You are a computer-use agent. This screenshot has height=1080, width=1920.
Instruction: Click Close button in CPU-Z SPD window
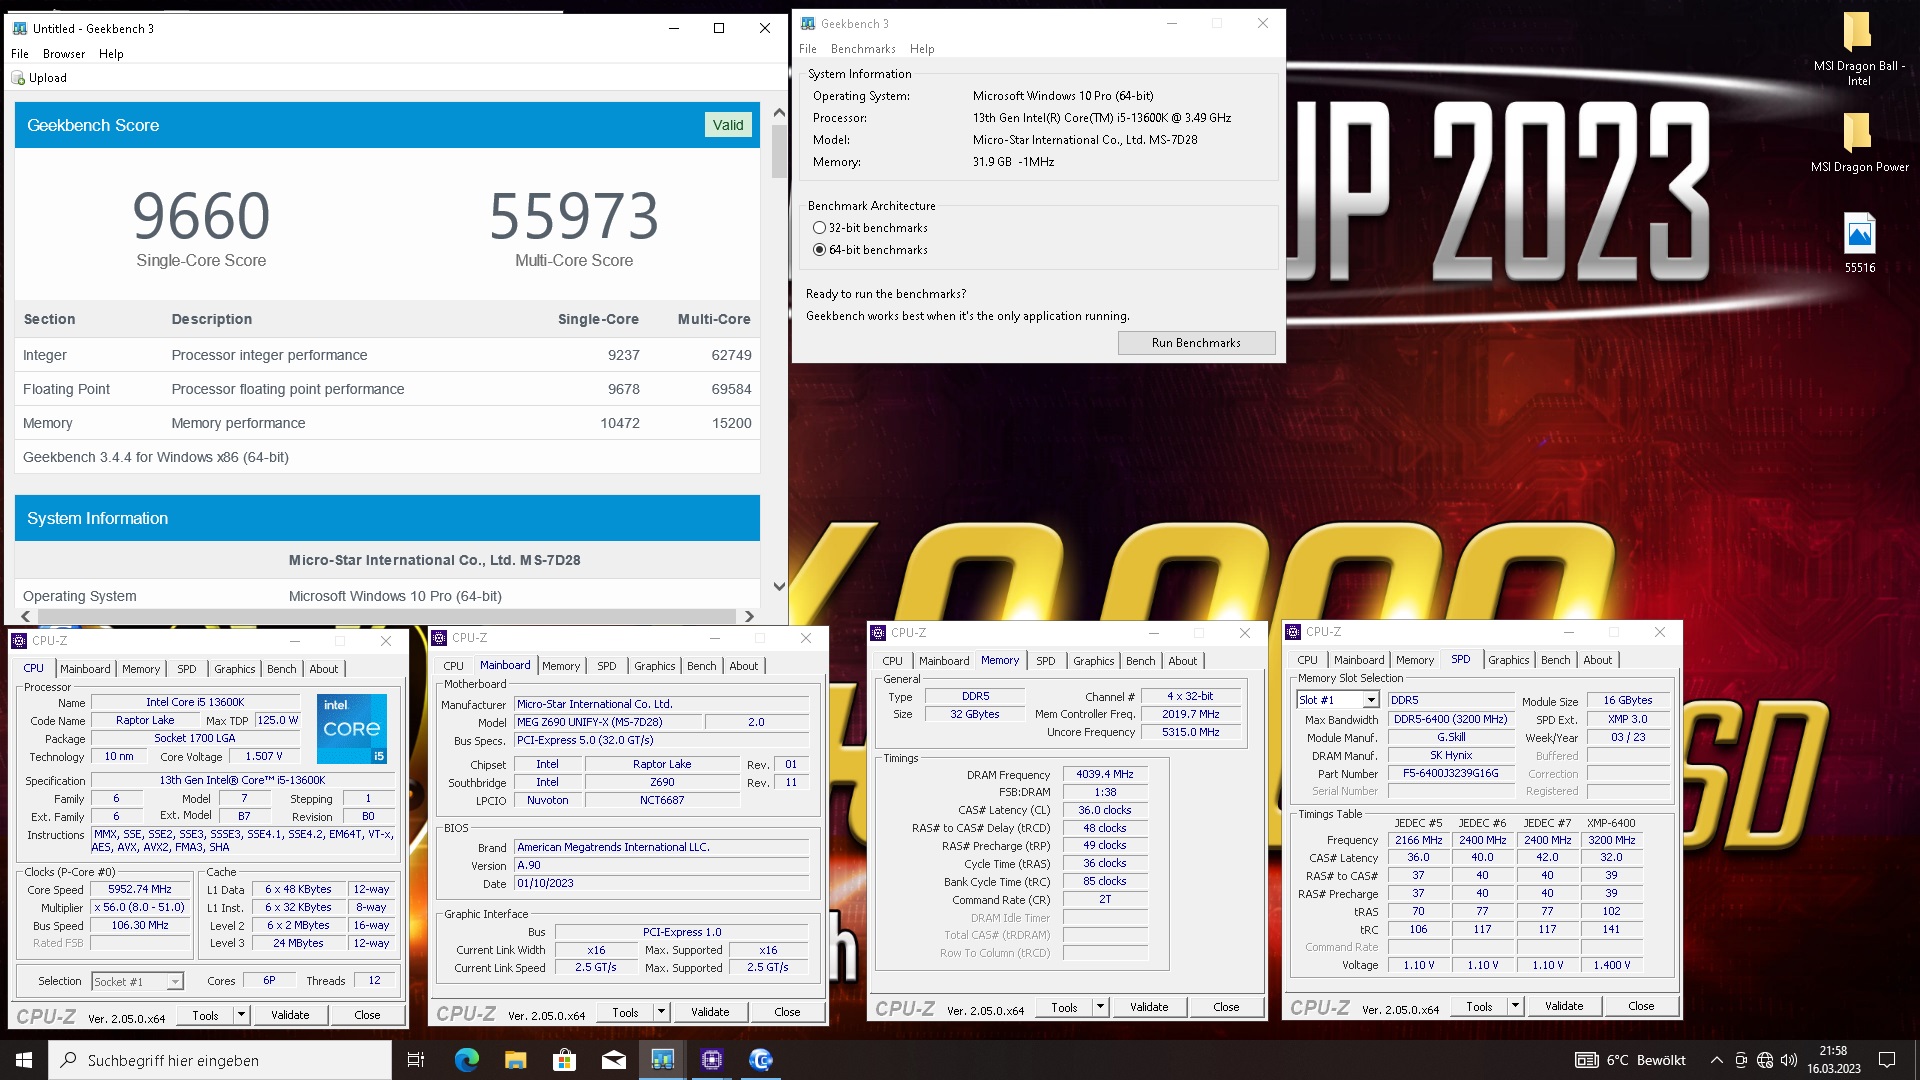pos(1641,1006)
